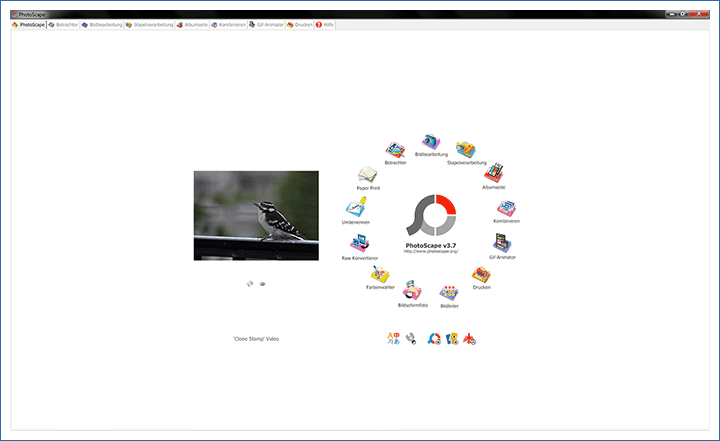Image resolution: width=720 pixels, height=441 pixels.
Task: Click the PhotoScape logo update icon
Action: [x=434, y=339]
